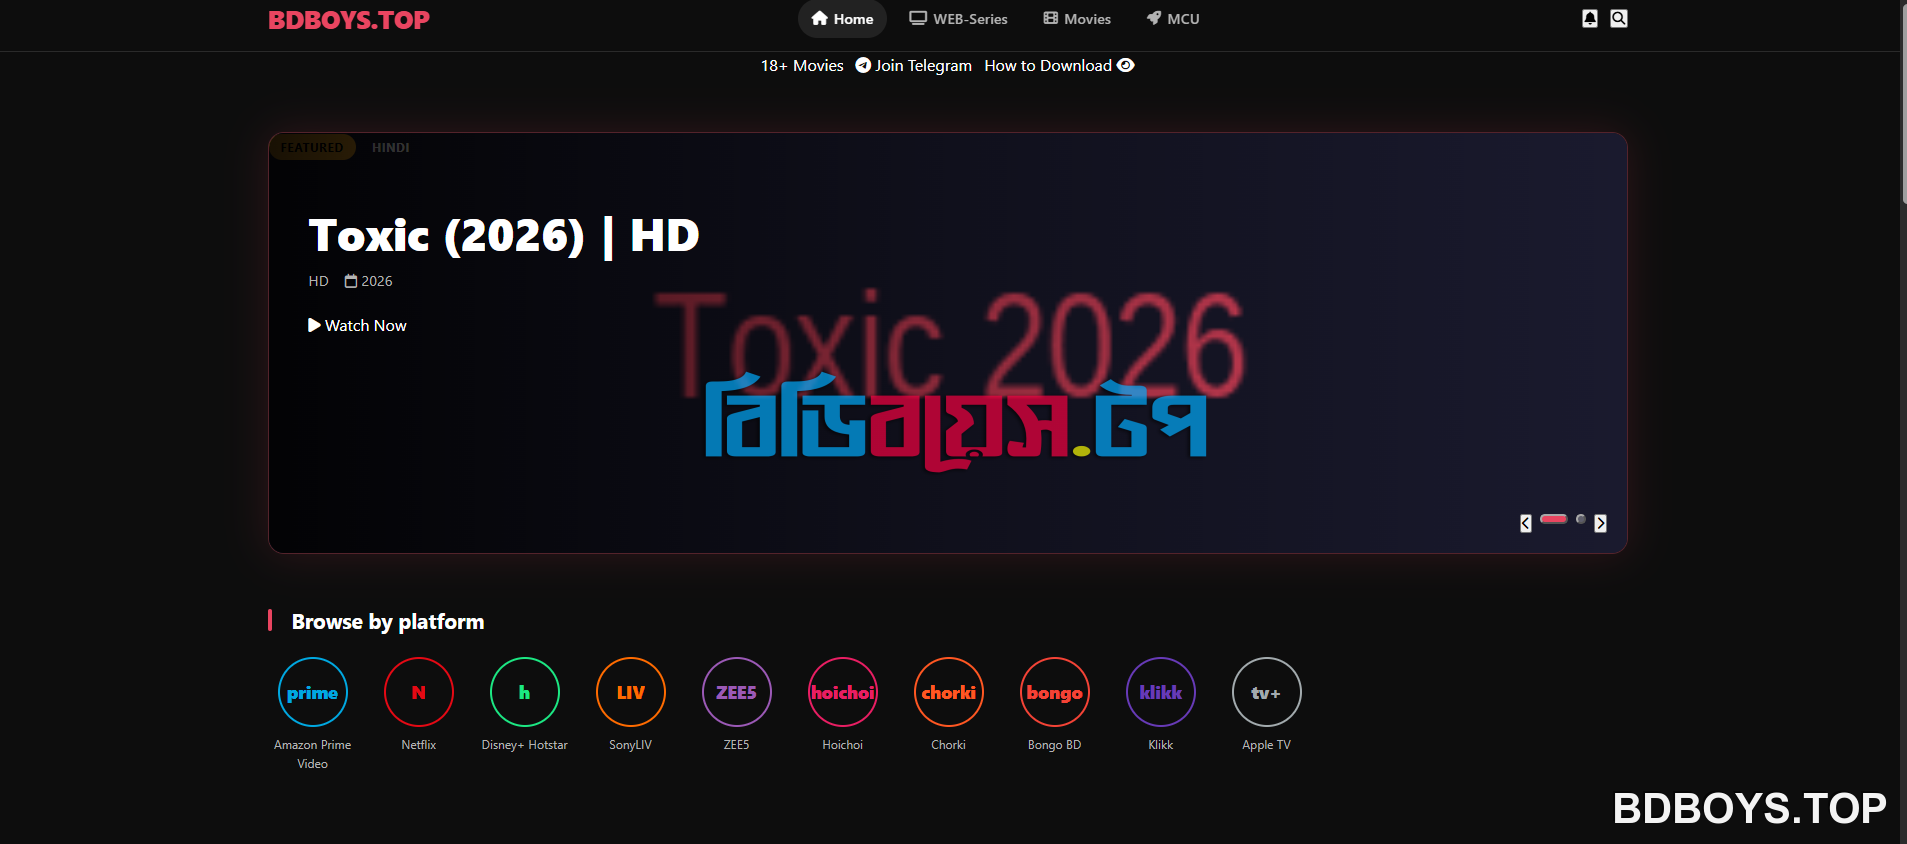Open the SonyLIV platform icon
Image resolution: width=1907 pixels, height=844 pixels.
pos(631,692)
